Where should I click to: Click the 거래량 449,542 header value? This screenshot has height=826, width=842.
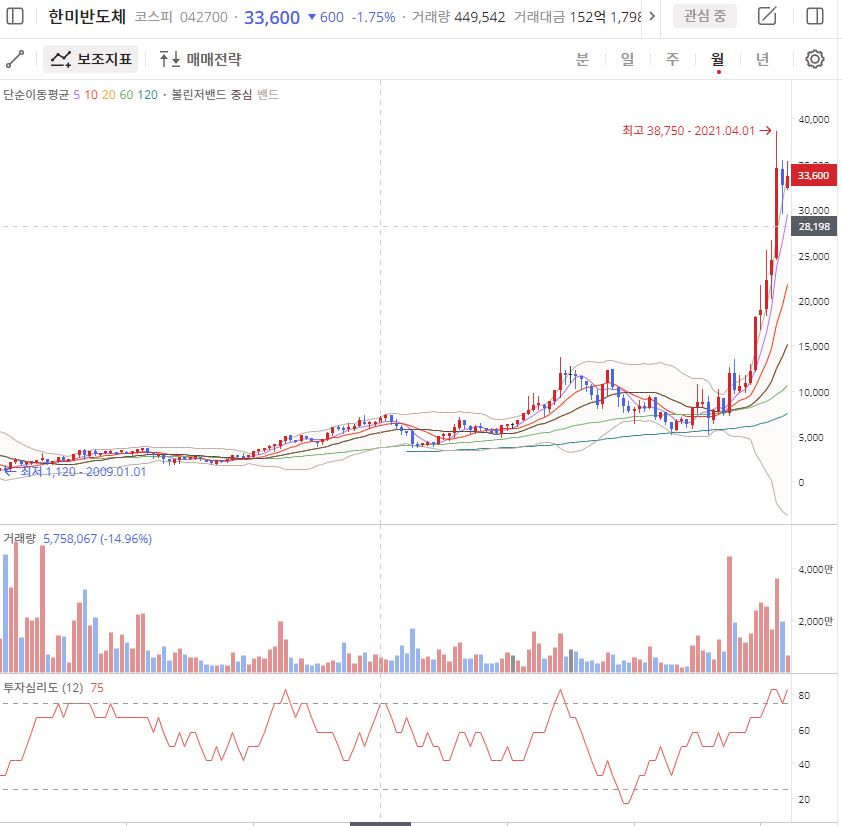point(458,17)
